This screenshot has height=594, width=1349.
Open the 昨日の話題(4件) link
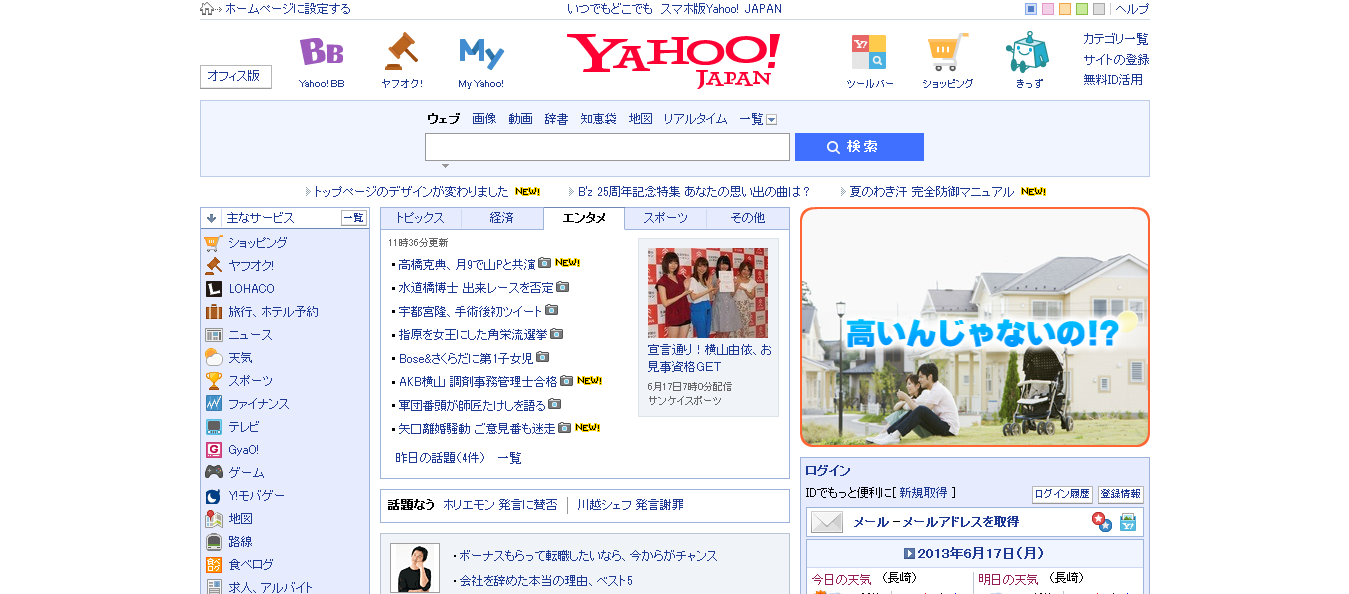click(440, 458)
